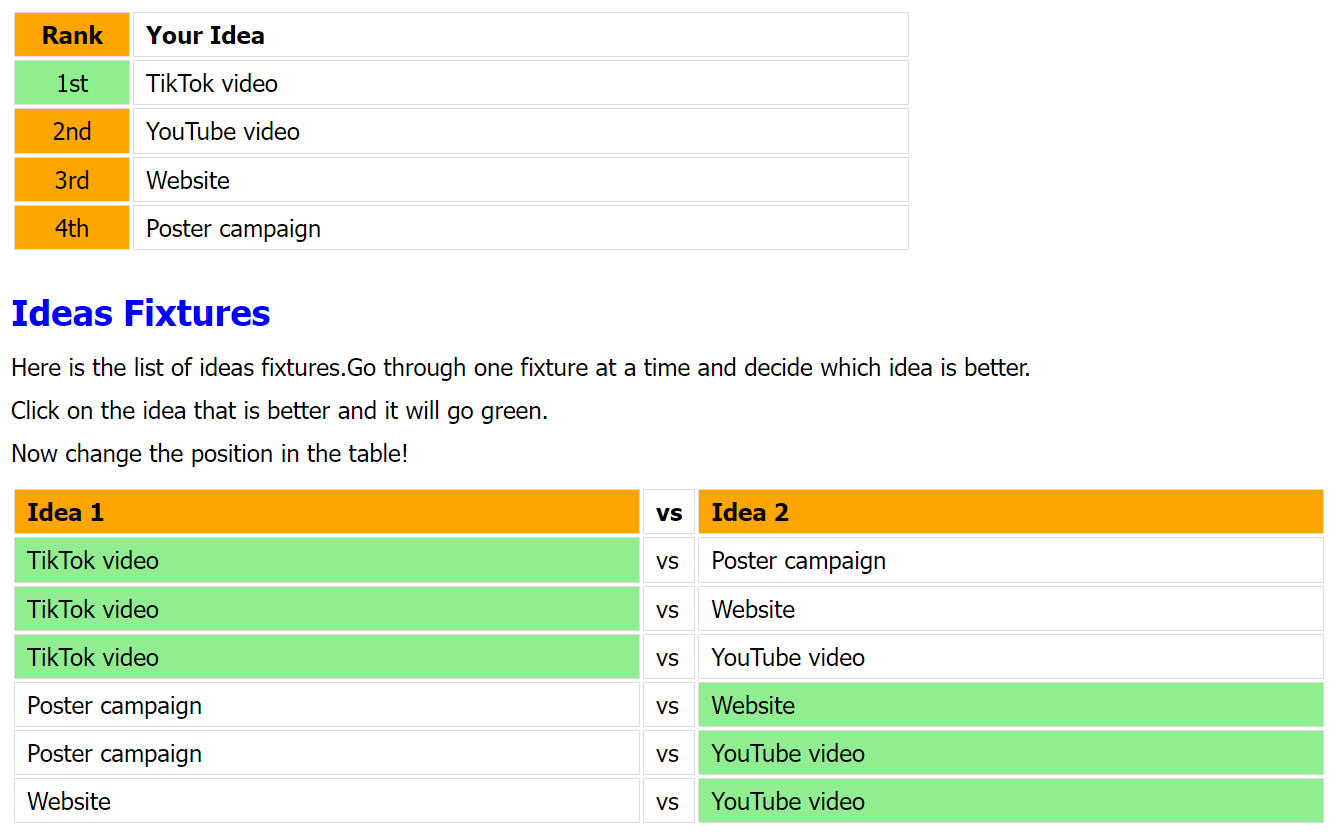Click the Ideas Fixtures heading
Viewport: 1339px width, 834px height.
coord(141,313)
